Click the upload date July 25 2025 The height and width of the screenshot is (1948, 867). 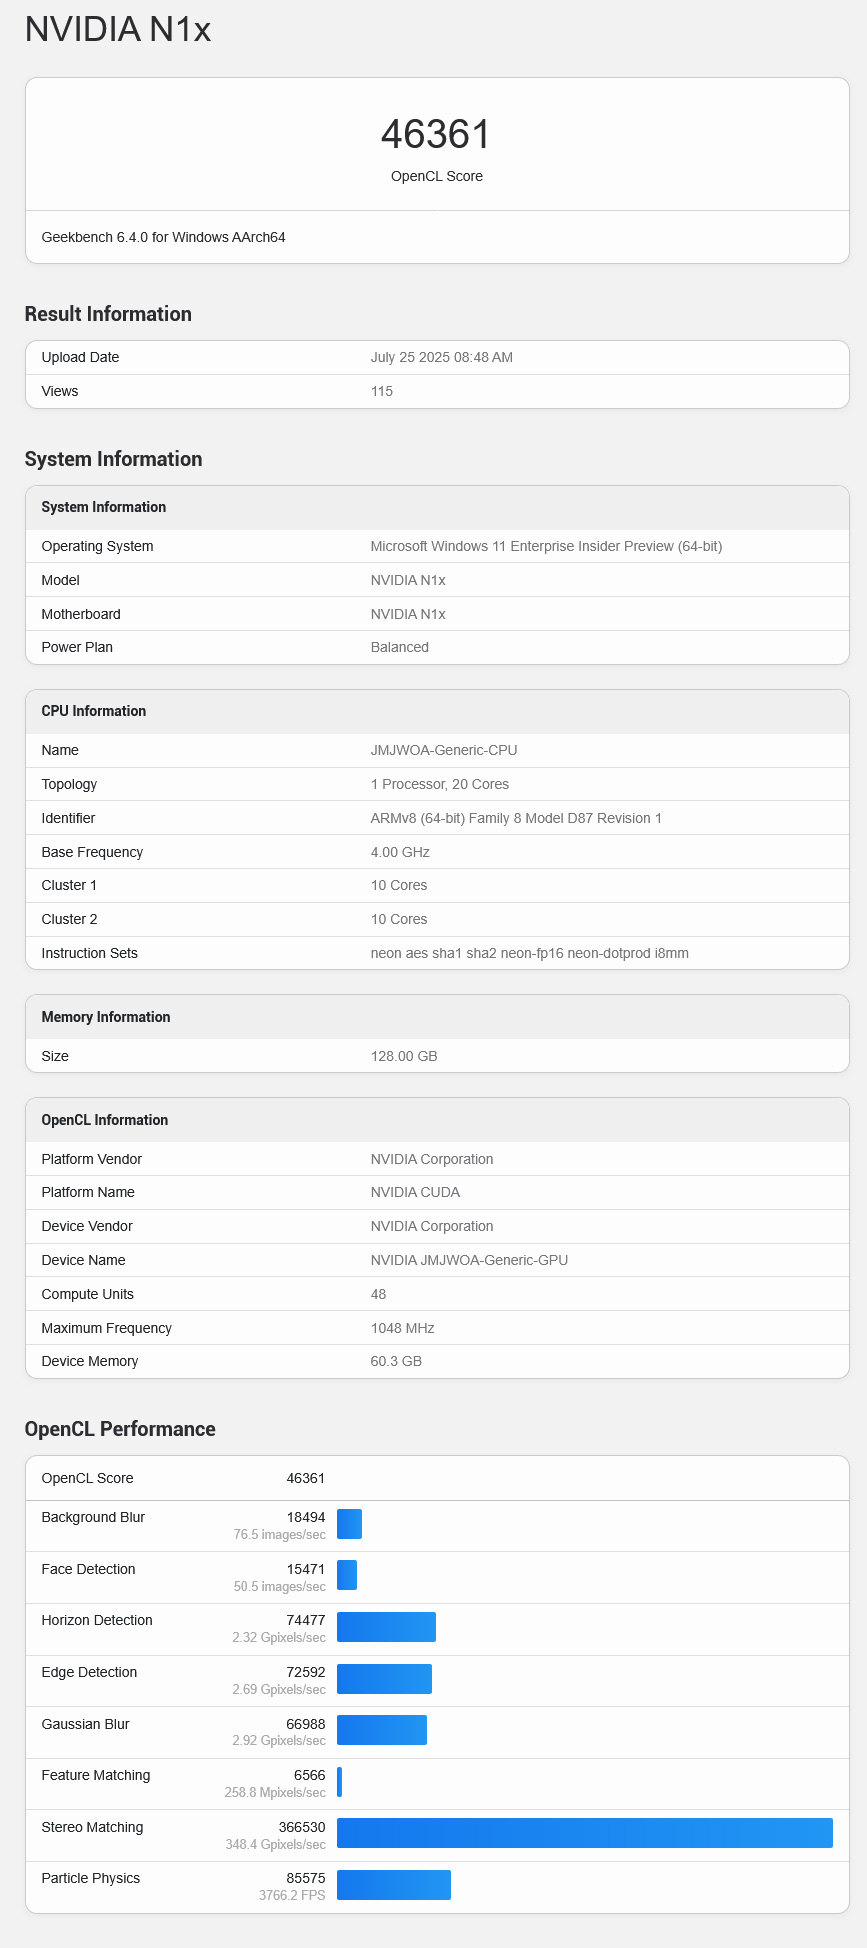tap(441, 357)
